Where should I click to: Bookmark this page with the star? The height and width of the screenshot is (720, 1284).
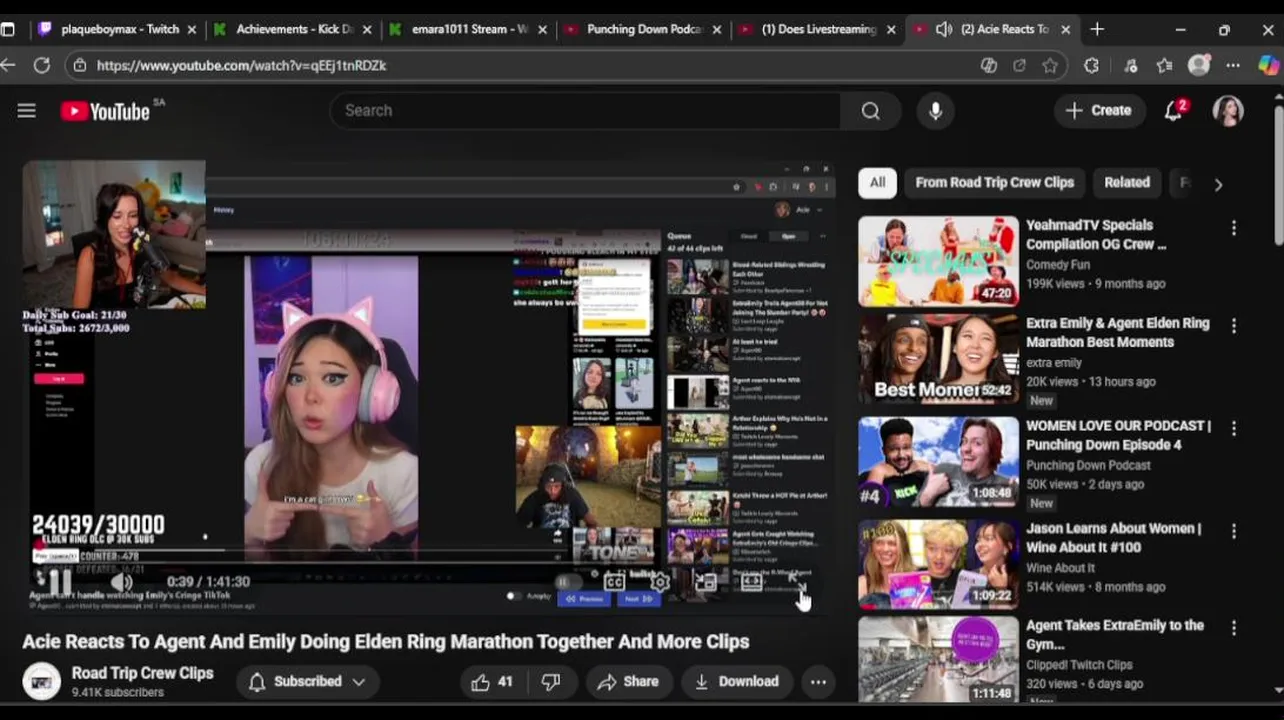(x=1049, y=65)
